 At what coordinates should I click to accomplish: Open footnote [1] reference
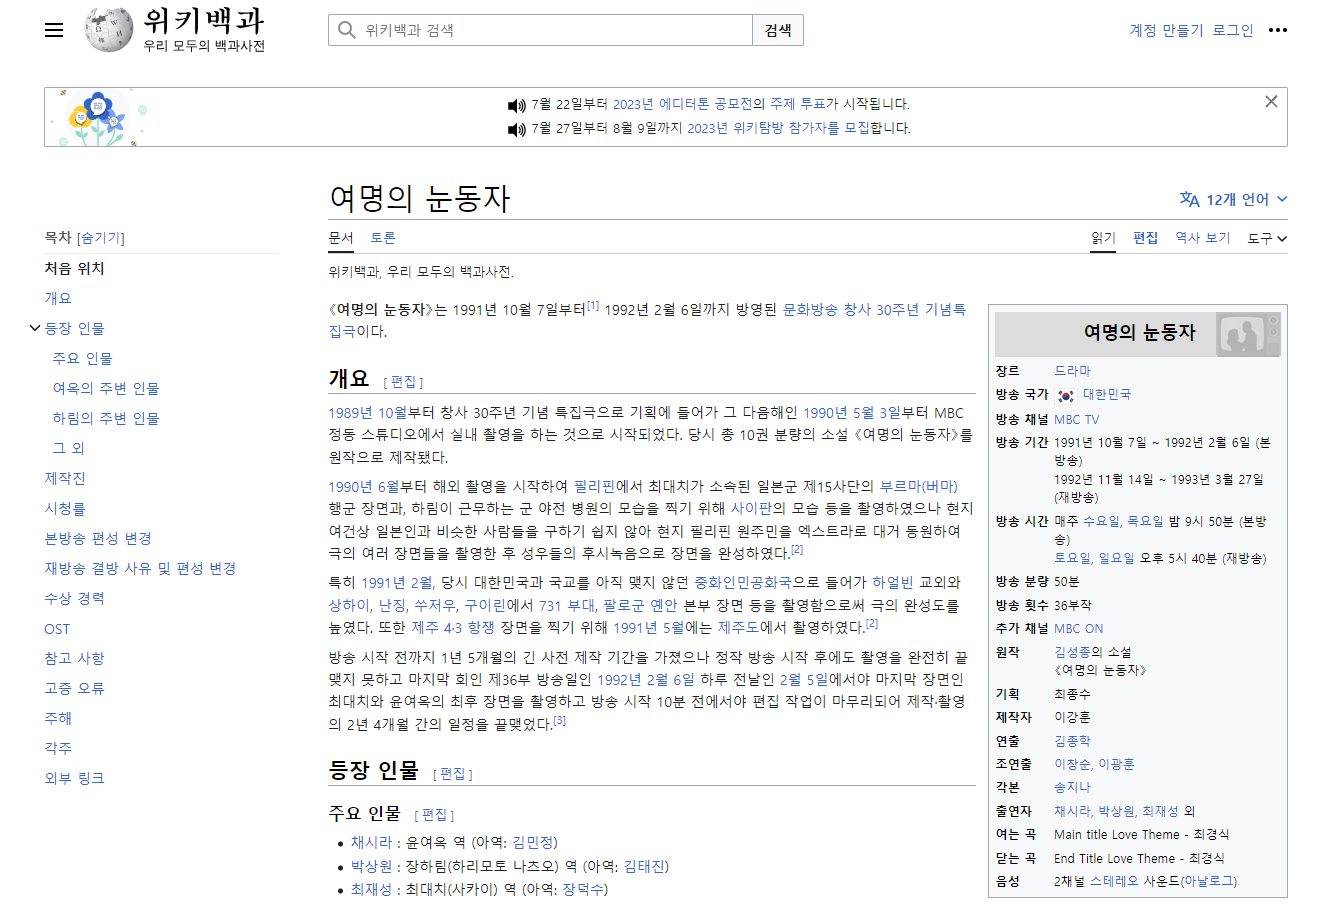593,306
